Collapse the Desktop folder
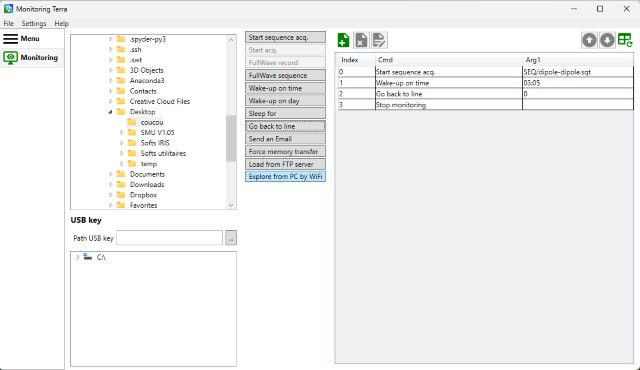Screen dimensions: 640x370 111,112
